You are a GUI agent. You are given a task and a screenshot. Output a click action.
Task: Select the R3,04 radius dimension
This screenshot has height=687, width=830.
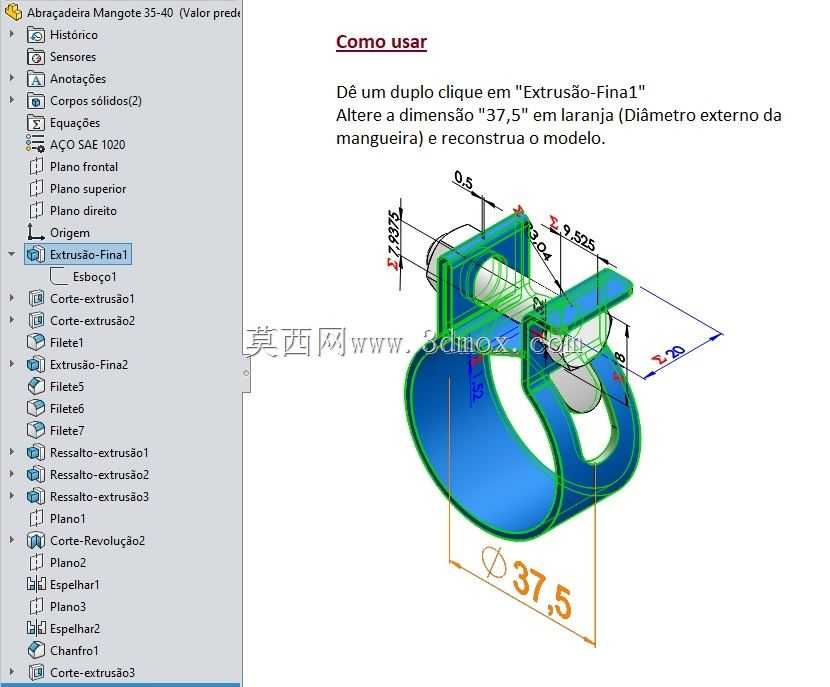point(538,242)
